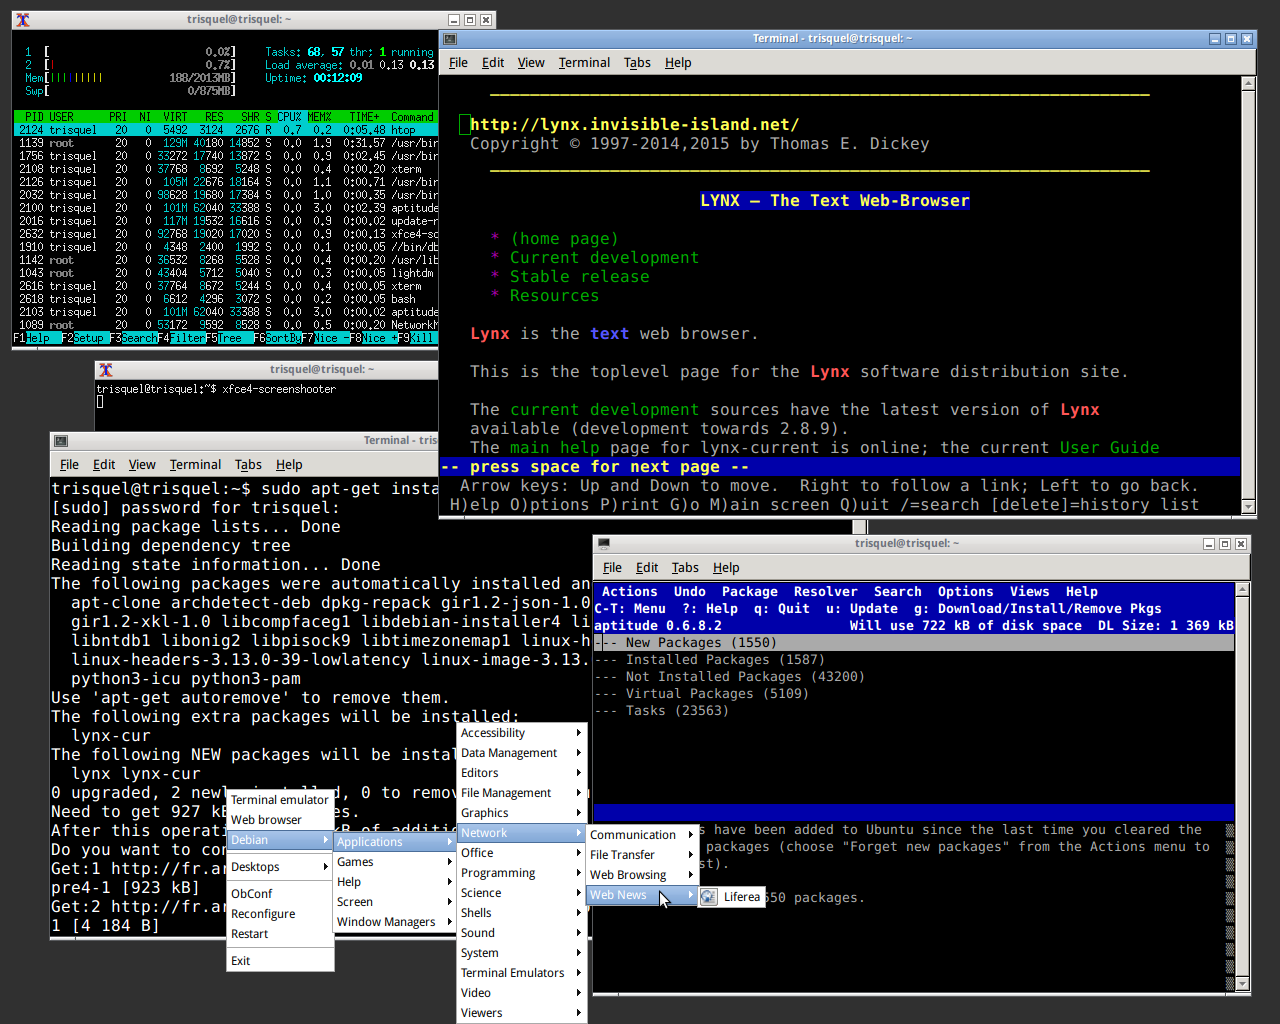The height and width of the screenshot is (1024, 1280).
Task: Select Restart in Openbox menu
Action: [280, 934]
